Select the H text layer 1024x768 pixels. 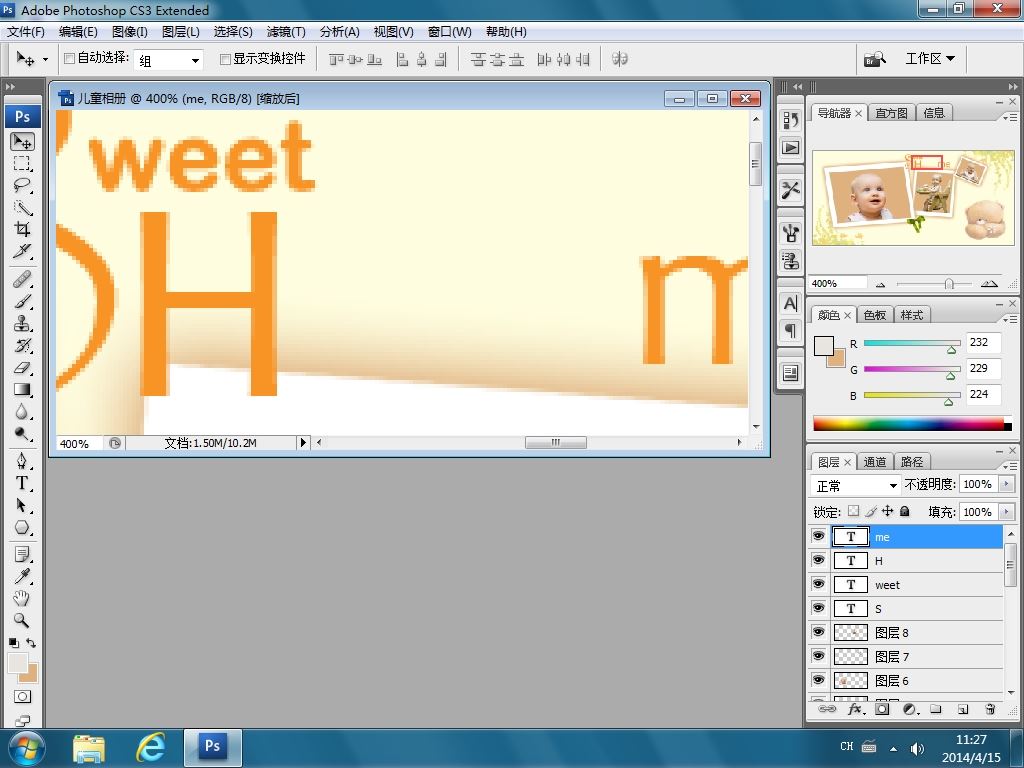pyautogui.click(x=930, y=561)
